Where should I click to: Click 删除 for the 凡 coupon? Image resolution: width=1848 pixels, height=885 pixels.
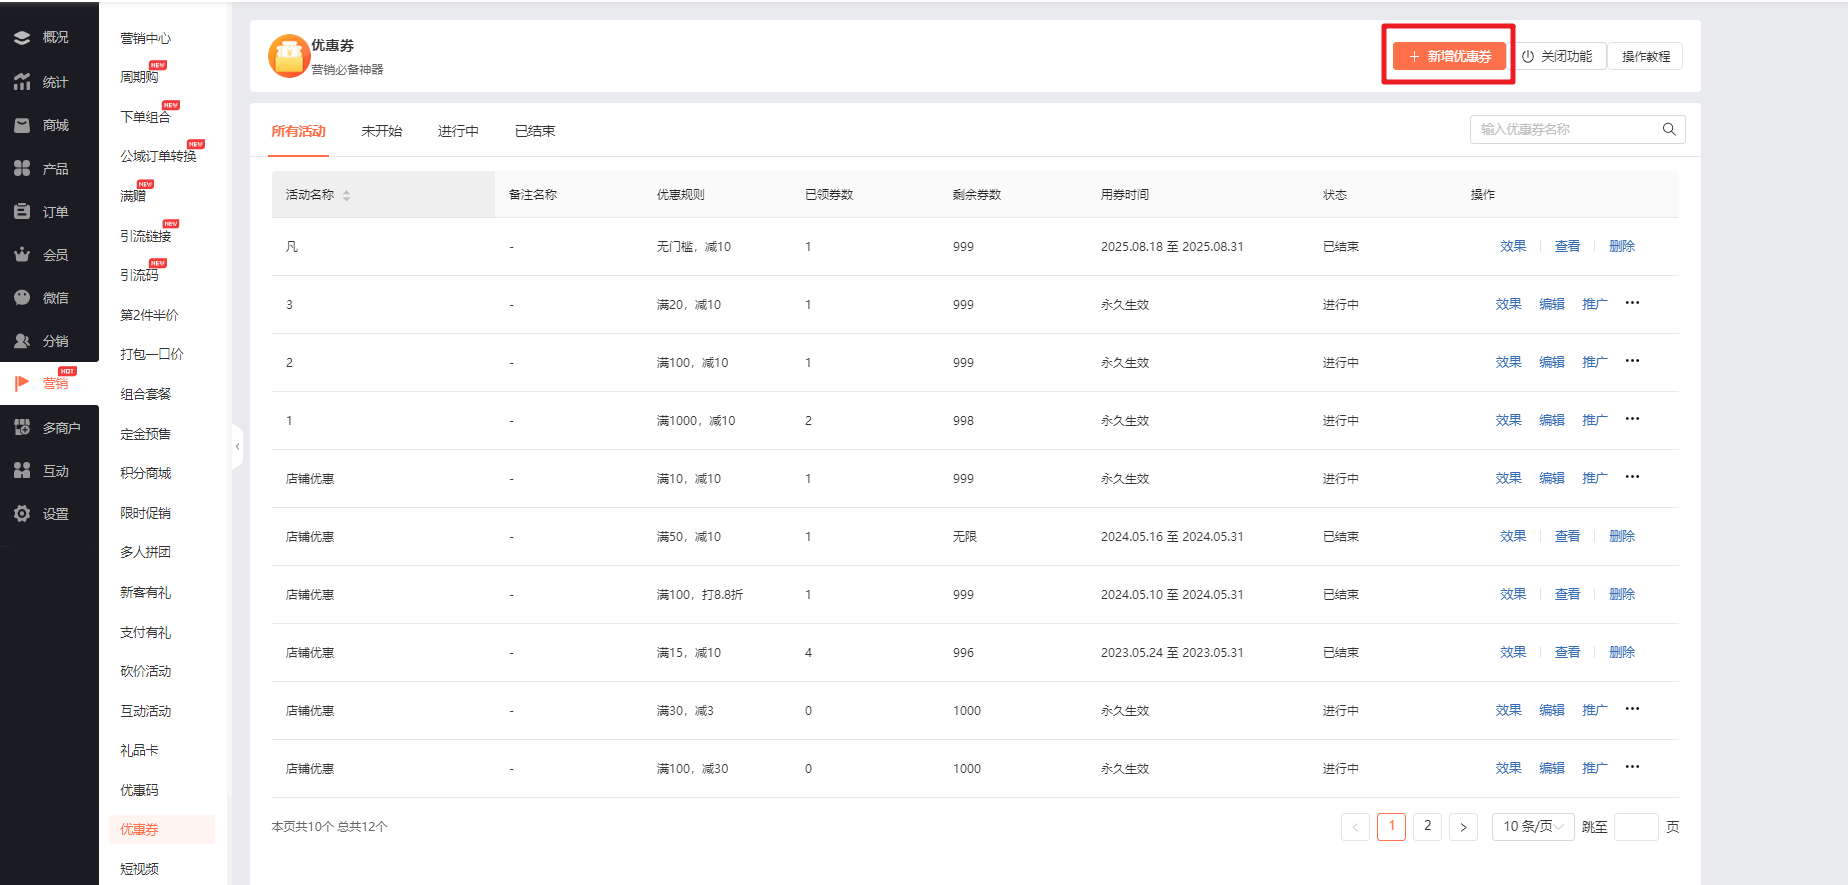click(x=1621, y=246)
